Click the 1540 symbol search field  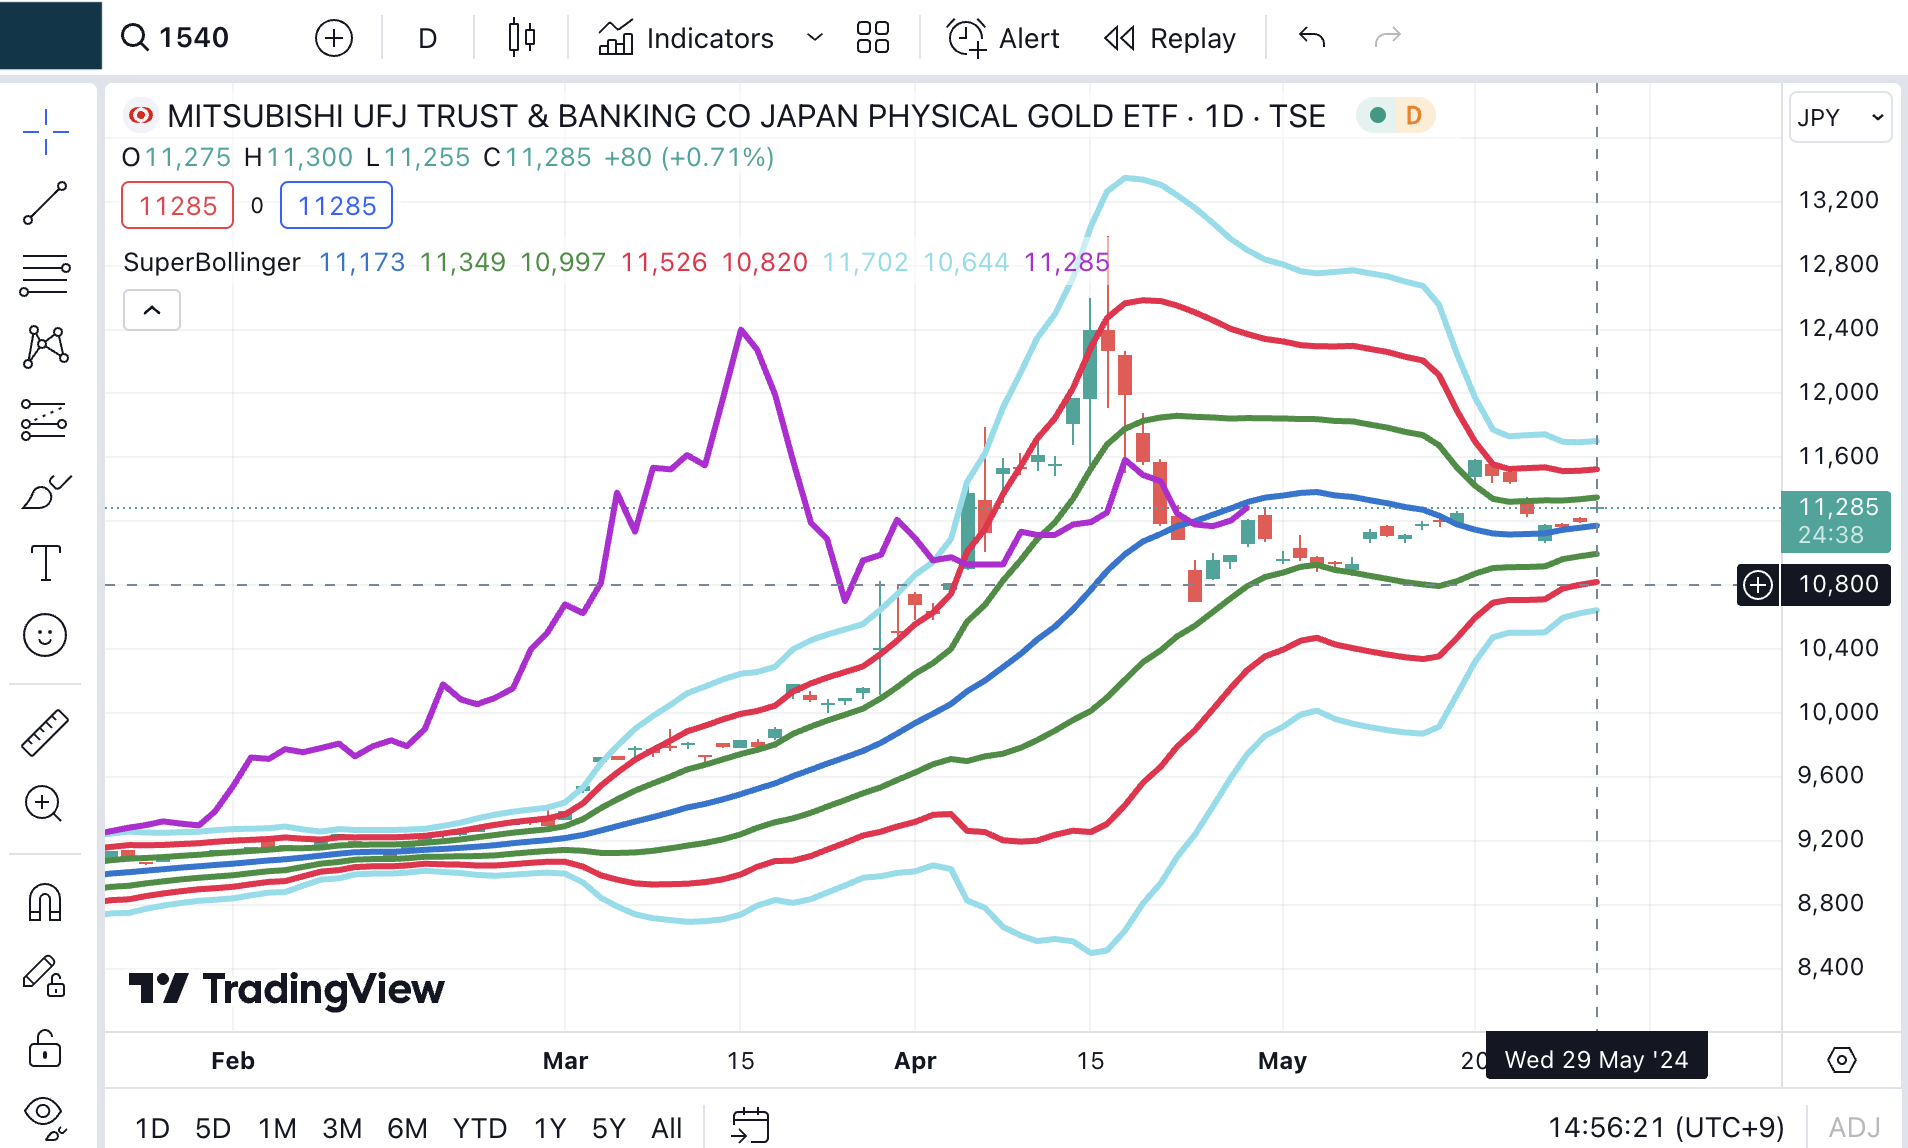(194, 38)
